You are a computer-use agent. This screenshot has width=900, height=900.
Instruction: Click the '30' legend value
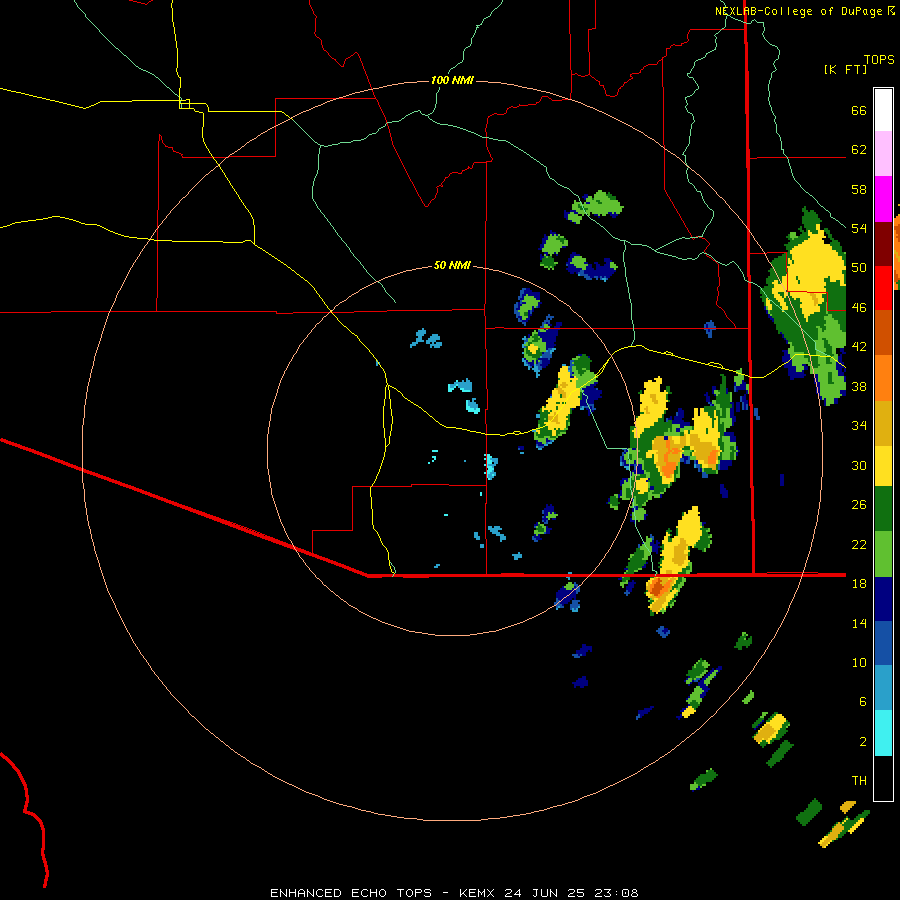point(859,465)
